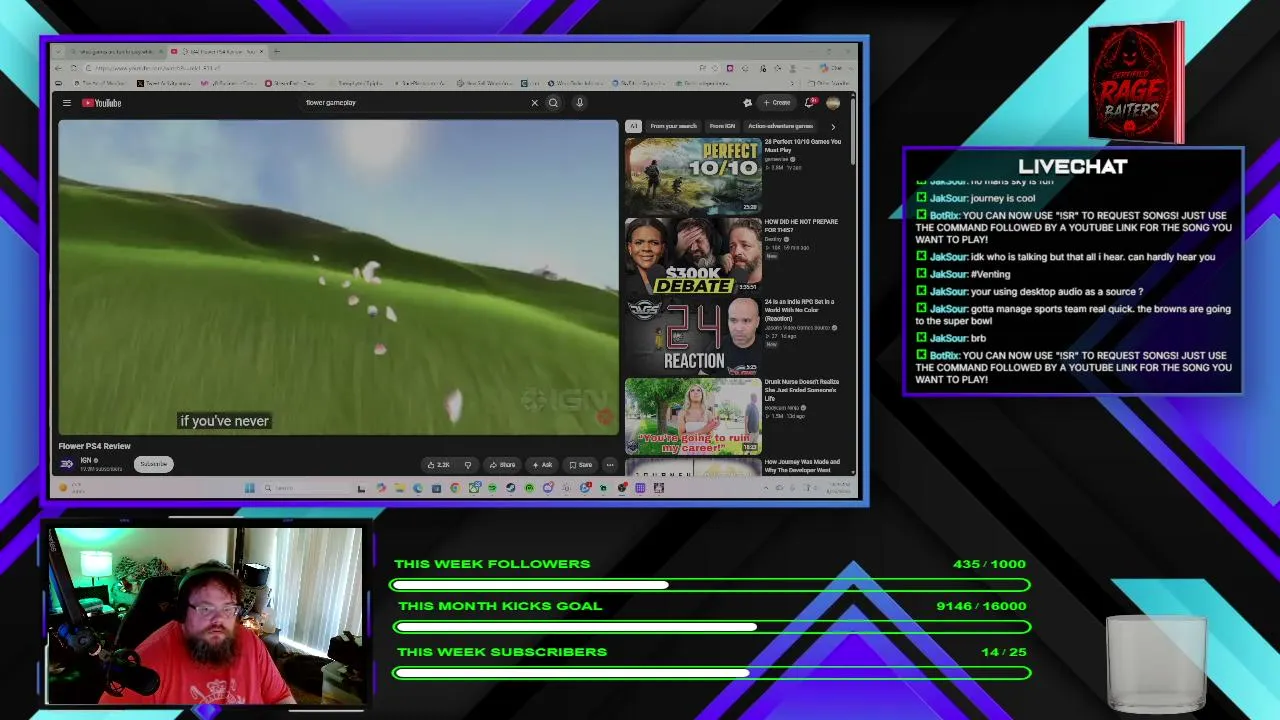Open 'Drunk Nurse Doesn't Realize' title link
Viewport: 1280px width, 720px height.
click(x=801, y=390)
